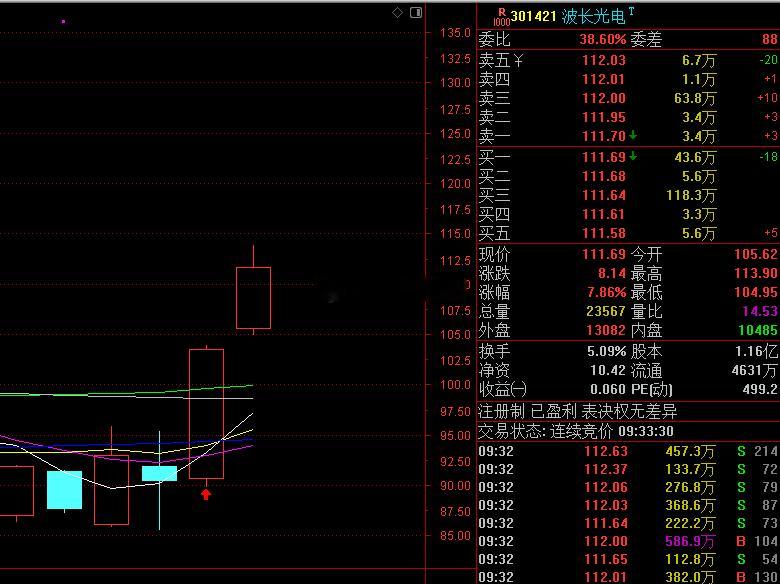Select the trade tick at price 111.65
This screenshot has height=584, width=780.
(628, 560)
